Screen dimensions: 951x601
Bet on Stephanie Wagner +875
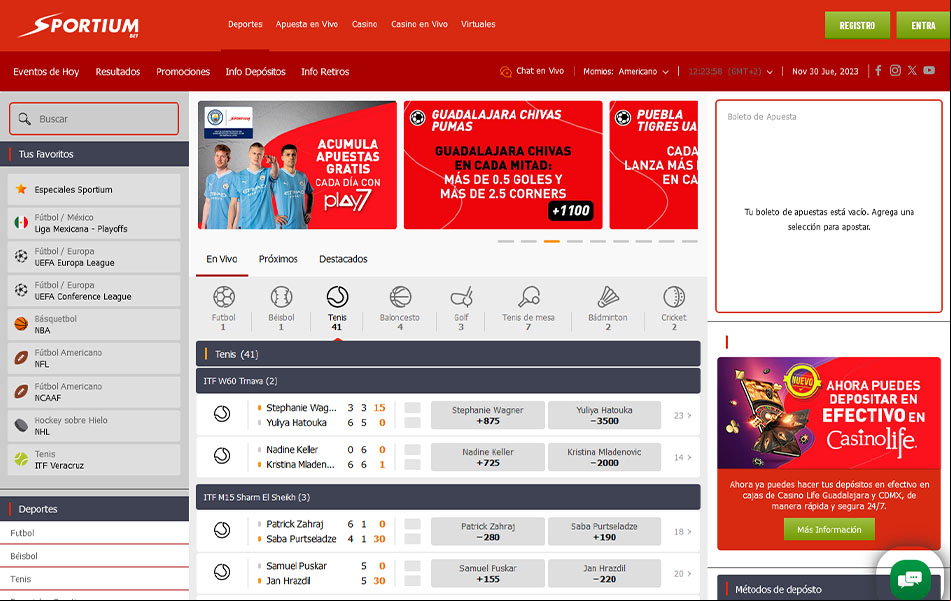pyautogui.click(x=488, y=415)
